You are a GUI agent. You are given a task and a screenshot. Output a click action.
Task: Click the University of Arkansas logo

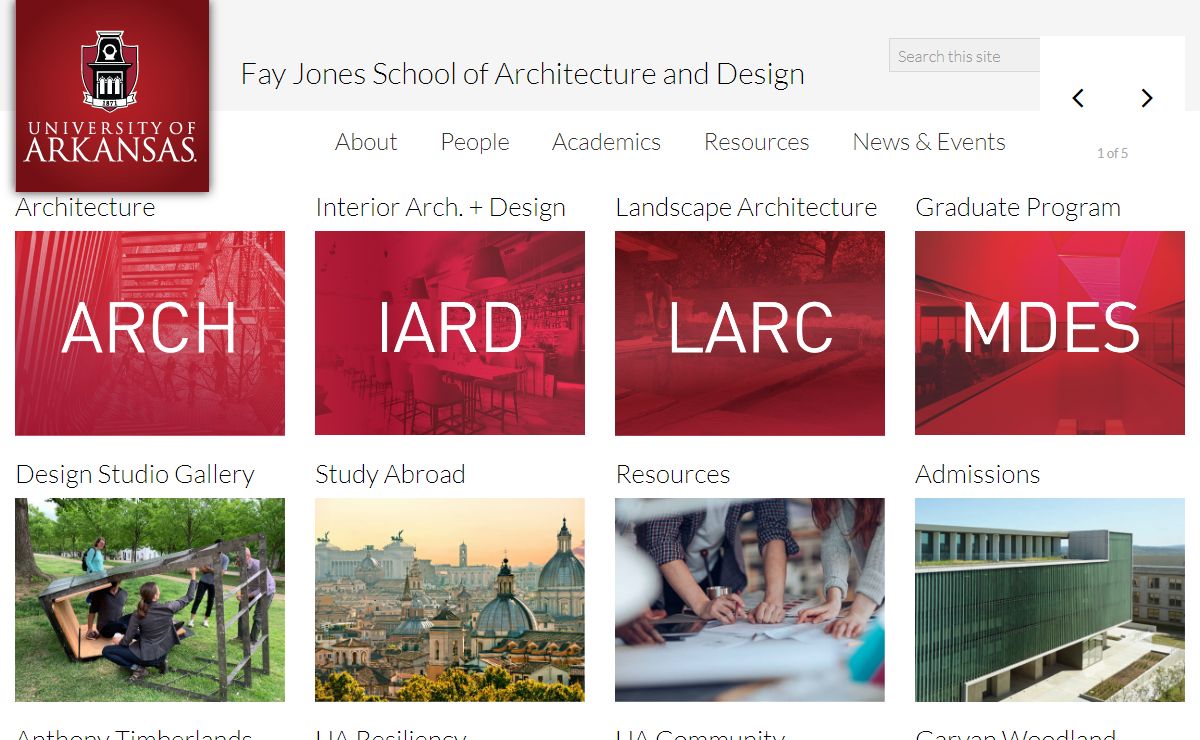coord(112,95)
